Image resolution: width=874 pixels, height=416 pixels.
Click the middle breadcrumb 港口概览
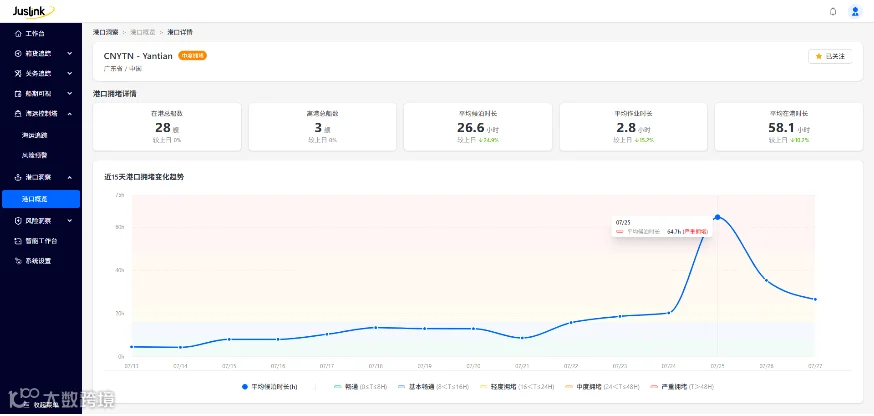[x=143, y=32]
